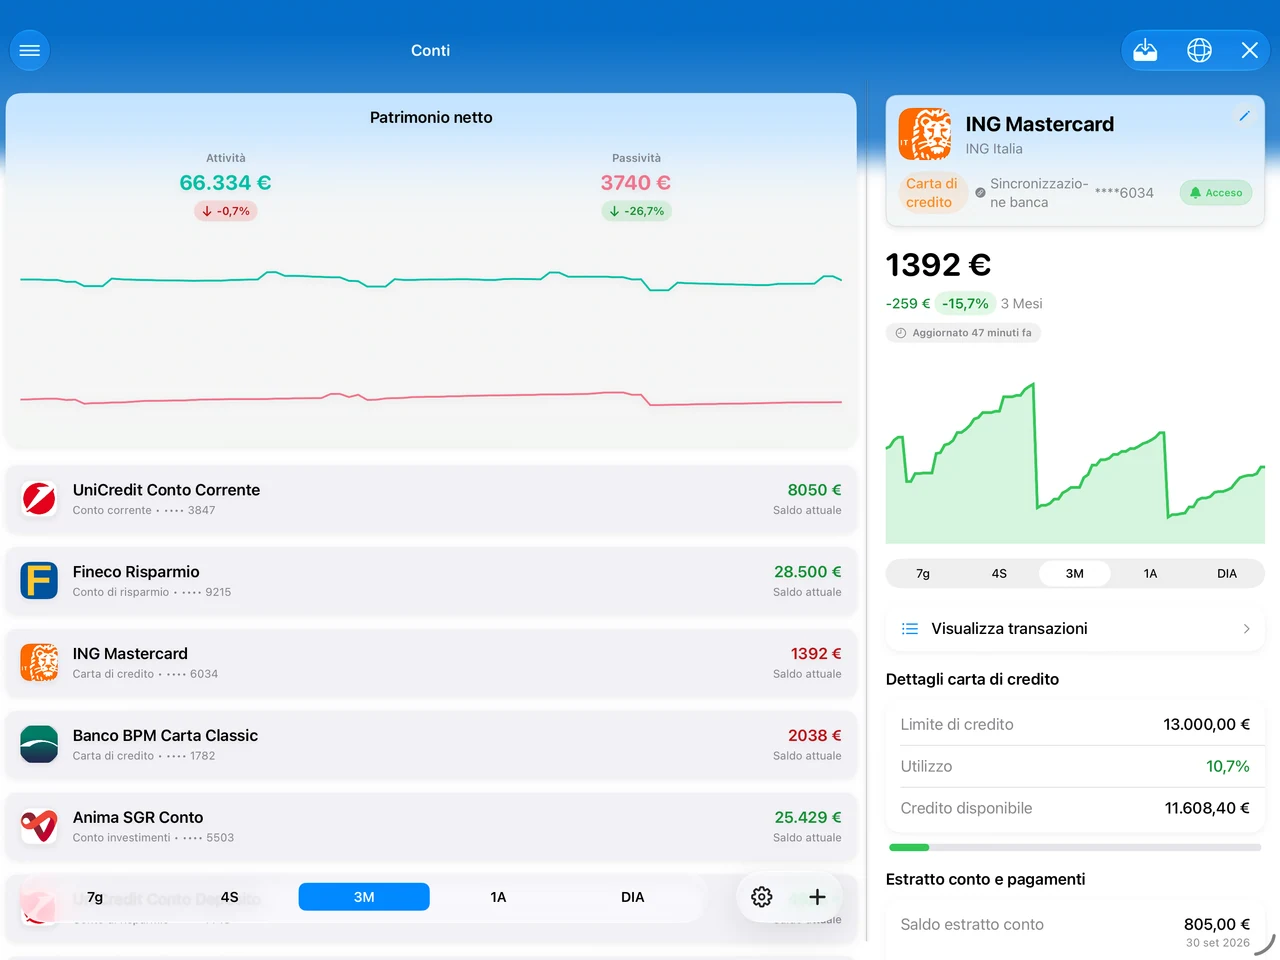This screenshot has height=960, width=1280.
Task: Add a new account with plus icon
Action: 817,897
